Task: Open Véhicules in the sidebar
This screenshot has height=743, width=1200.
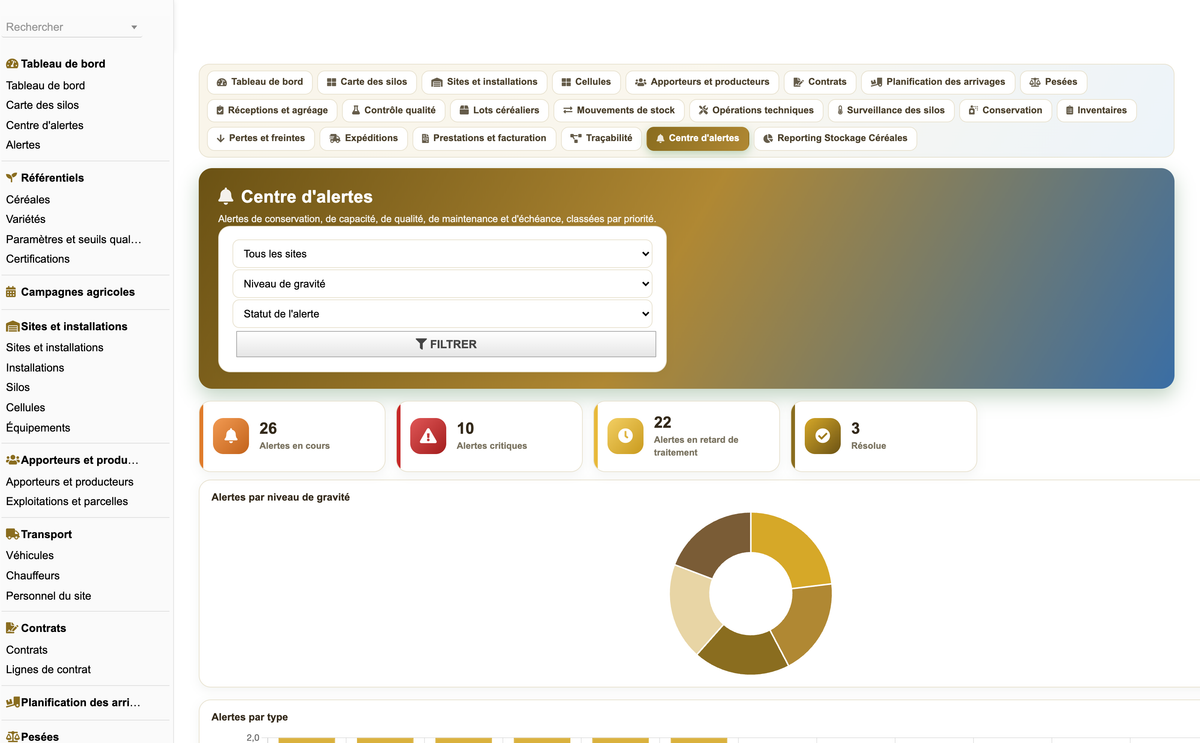Action: [30, 555]
